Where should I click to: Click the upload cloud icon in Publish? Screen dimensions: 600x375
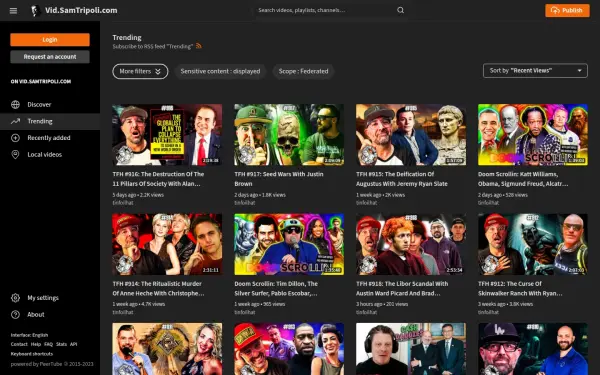[x=555, y=10]
